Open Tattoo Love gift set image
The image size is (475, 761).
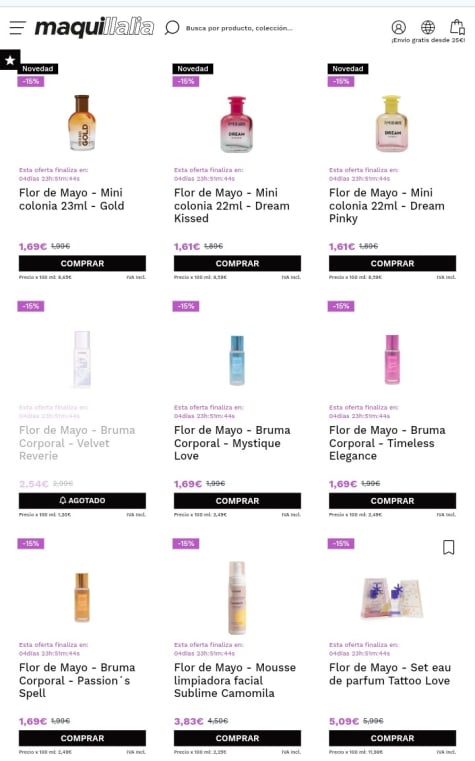(x=392, y=598)
